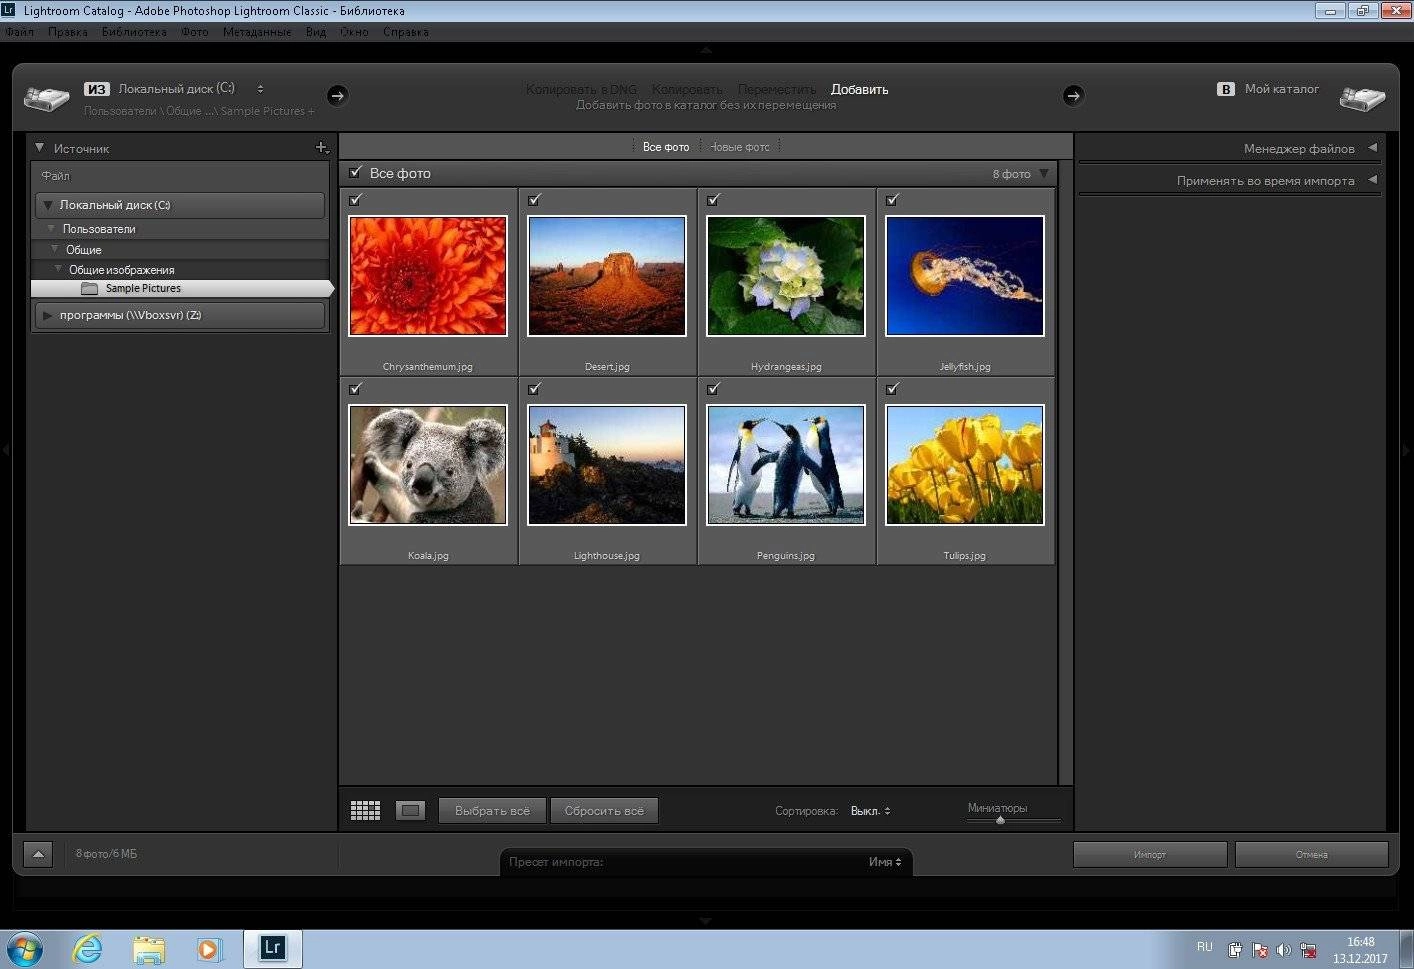Screen dimensions: 1414x969
Task: Collapse Общие изображения folder
Action: pyautogui.click(x=58, y=269)
